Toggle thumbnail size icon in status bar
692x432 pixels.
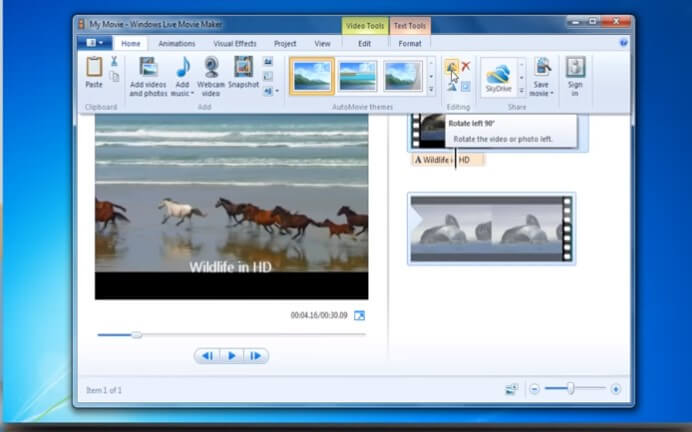(x=511, y=389)
